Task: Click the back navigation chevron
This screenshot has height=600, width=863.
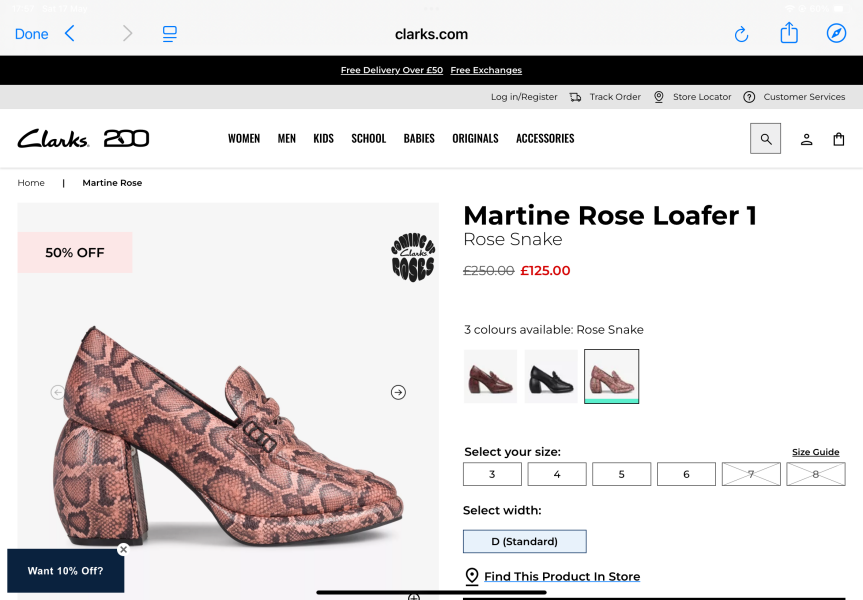Action: (x=68, y=33)
